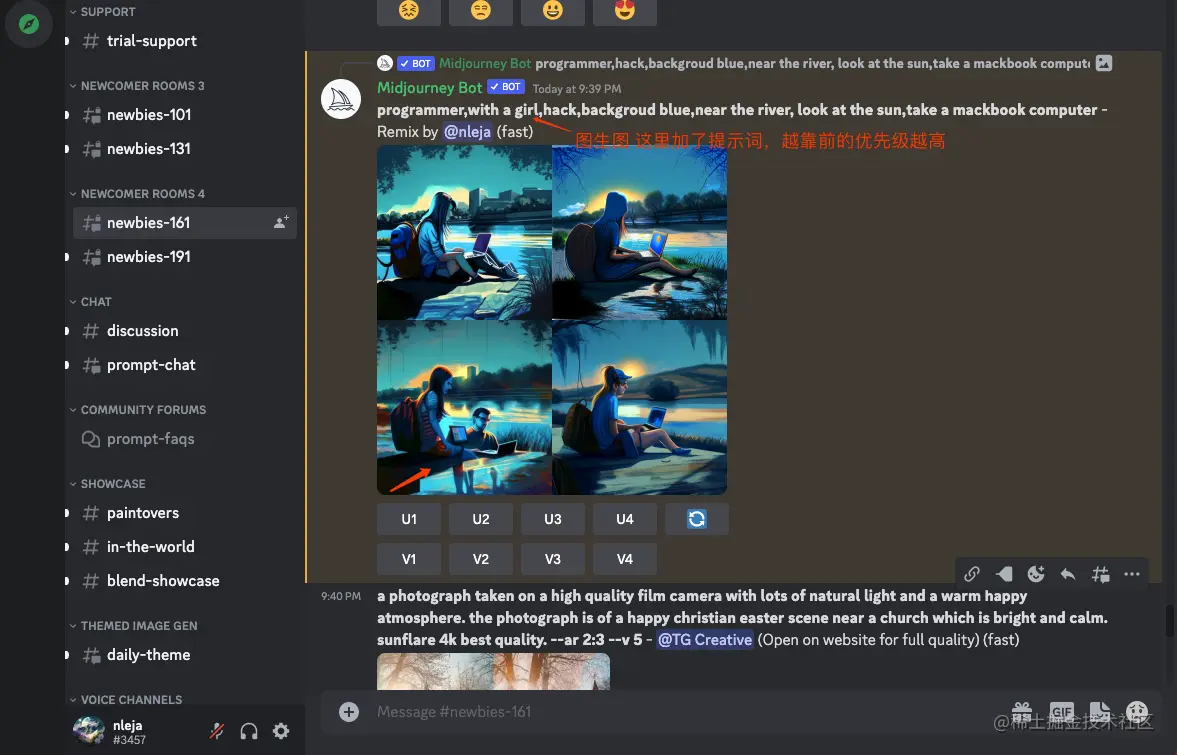Toggle deafen headphones icon
This screenshot has height=755, width=1177.
tap(249, 731)
